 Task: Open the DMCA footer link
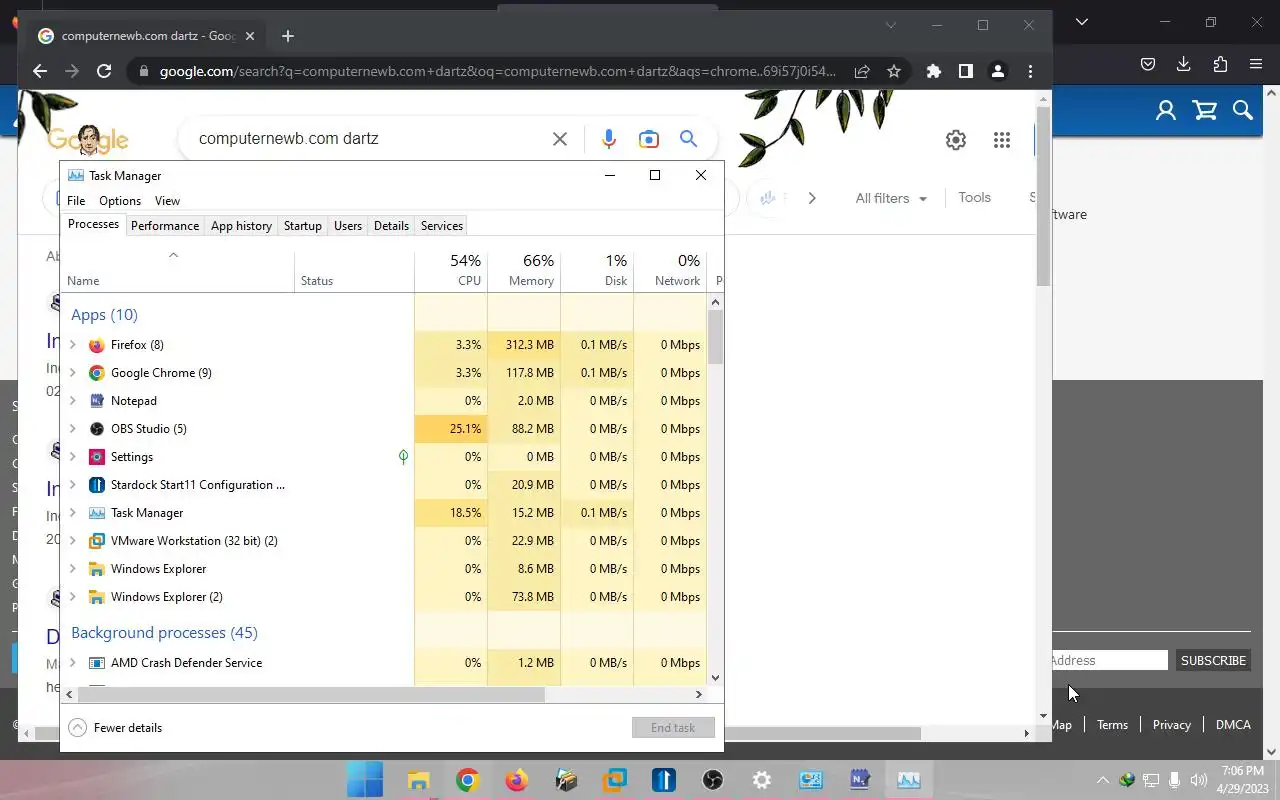tap(1233, 725)
